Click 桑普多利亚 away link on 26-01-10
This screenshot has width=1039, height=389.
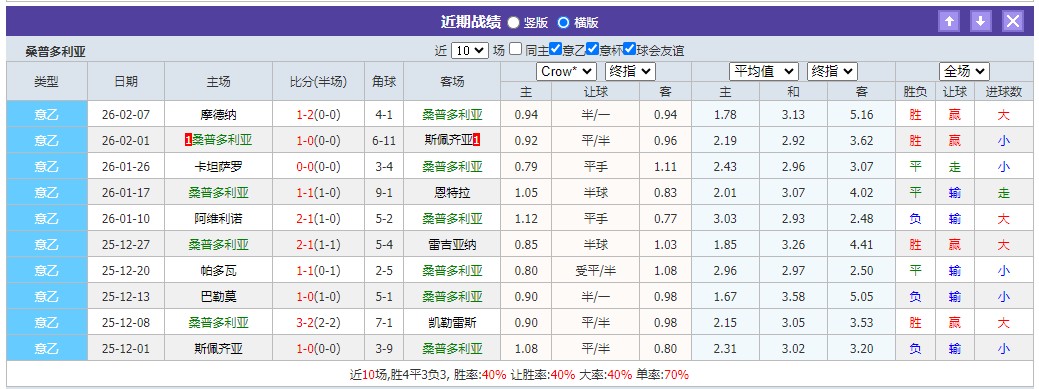pyautogui.click(x=452, y=219)
